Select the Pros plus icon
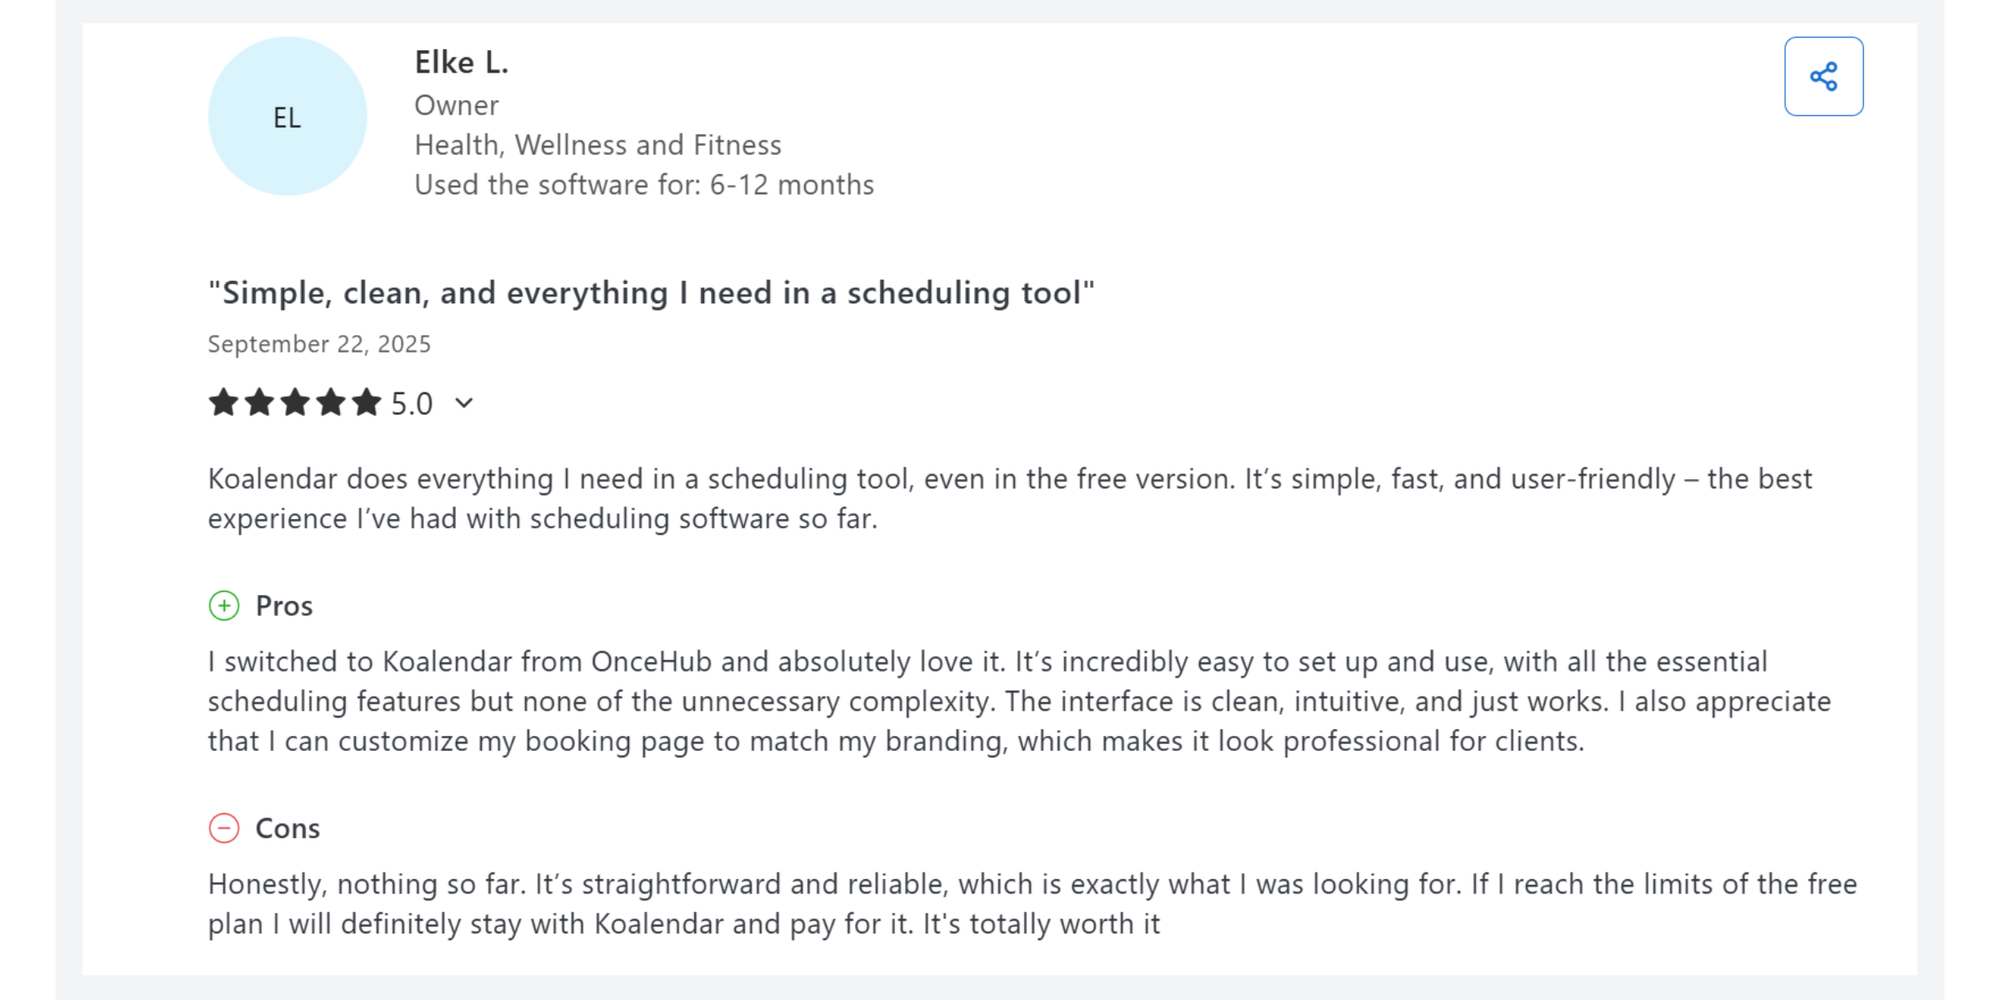This screenshot has height=1000, width=2000. pos(226,605)
